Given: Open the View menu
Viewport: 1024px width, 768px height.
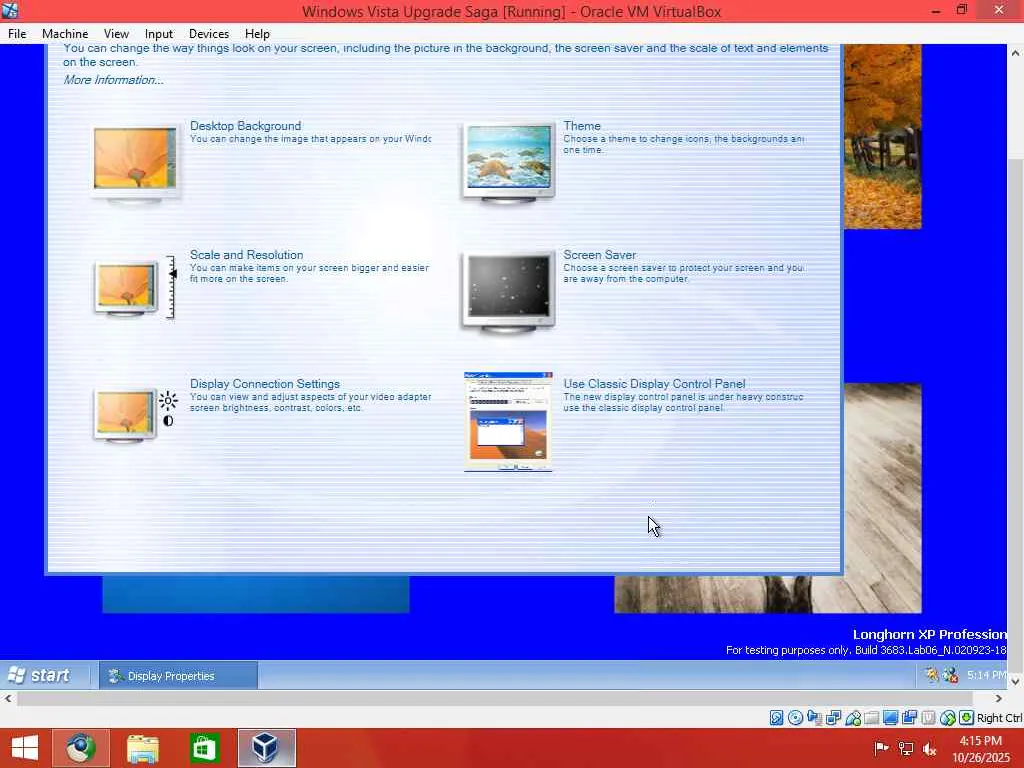Looking at the screenshot, I should 116,33.
